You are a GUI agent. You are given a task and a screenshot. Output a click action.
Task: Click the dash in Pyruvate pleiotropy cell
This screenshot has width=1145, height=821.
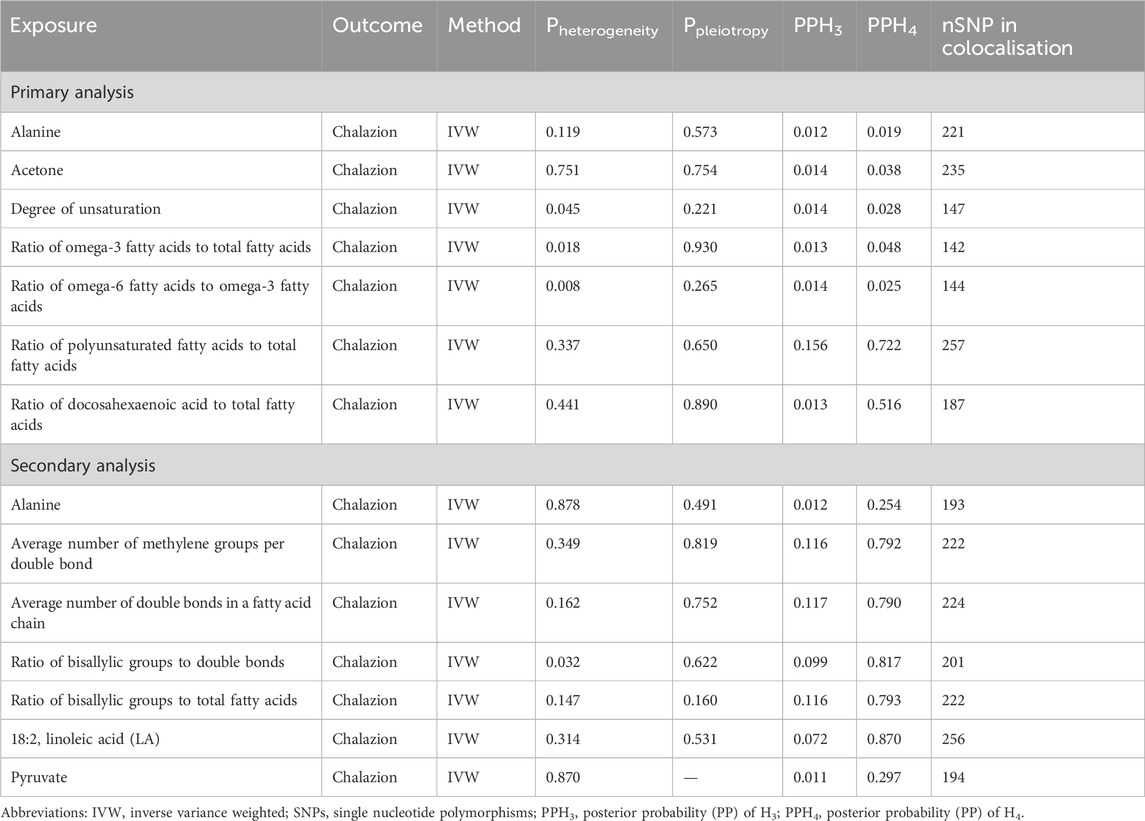[691, 778]
